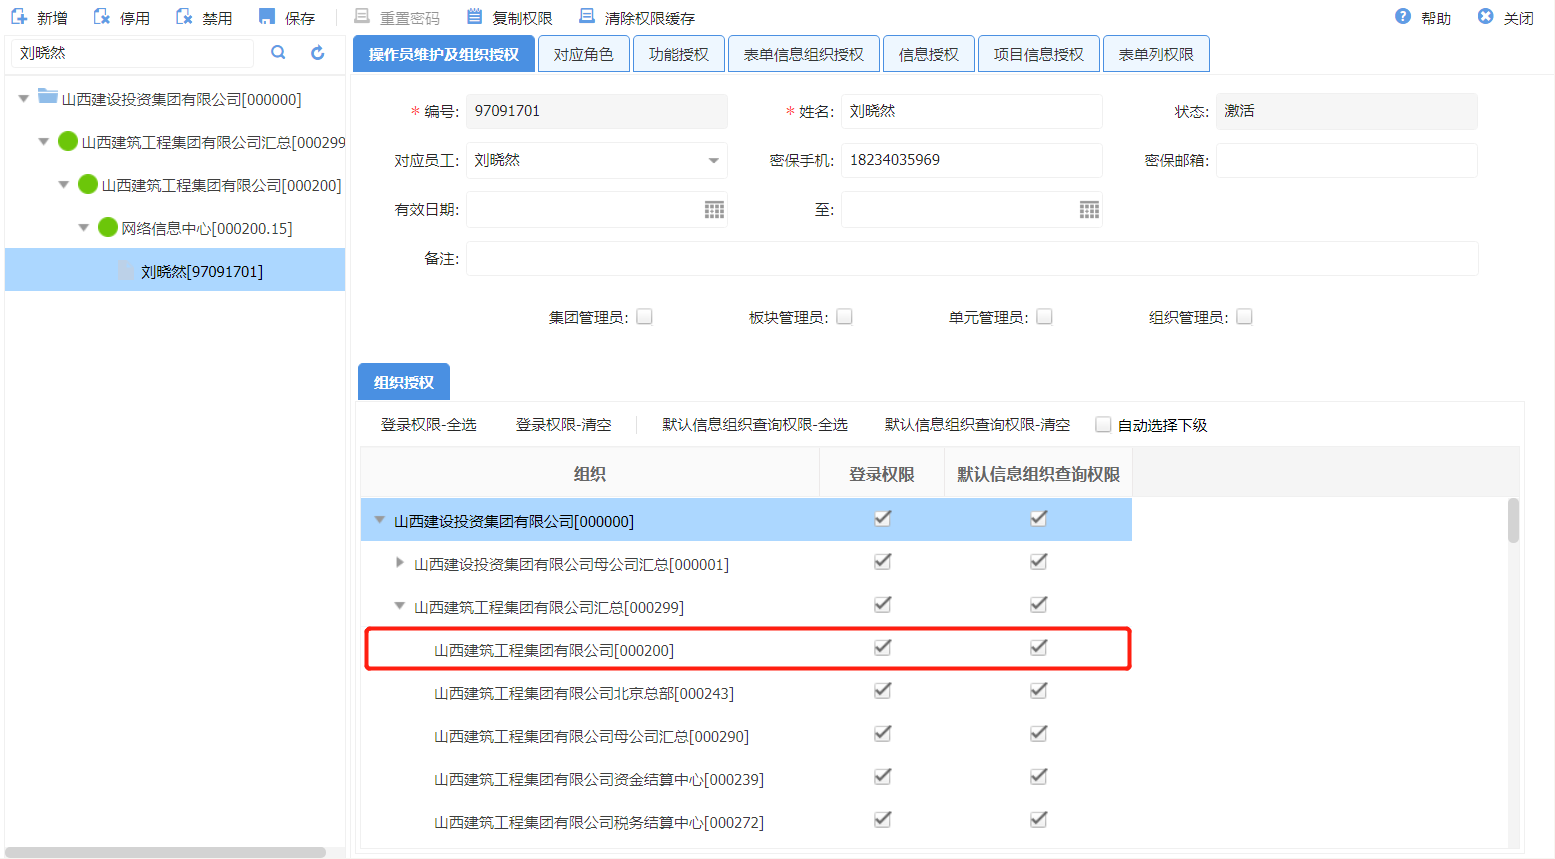Click the 组织 column header
This screenshot has height=859, width=1555.
click(590, 473)
